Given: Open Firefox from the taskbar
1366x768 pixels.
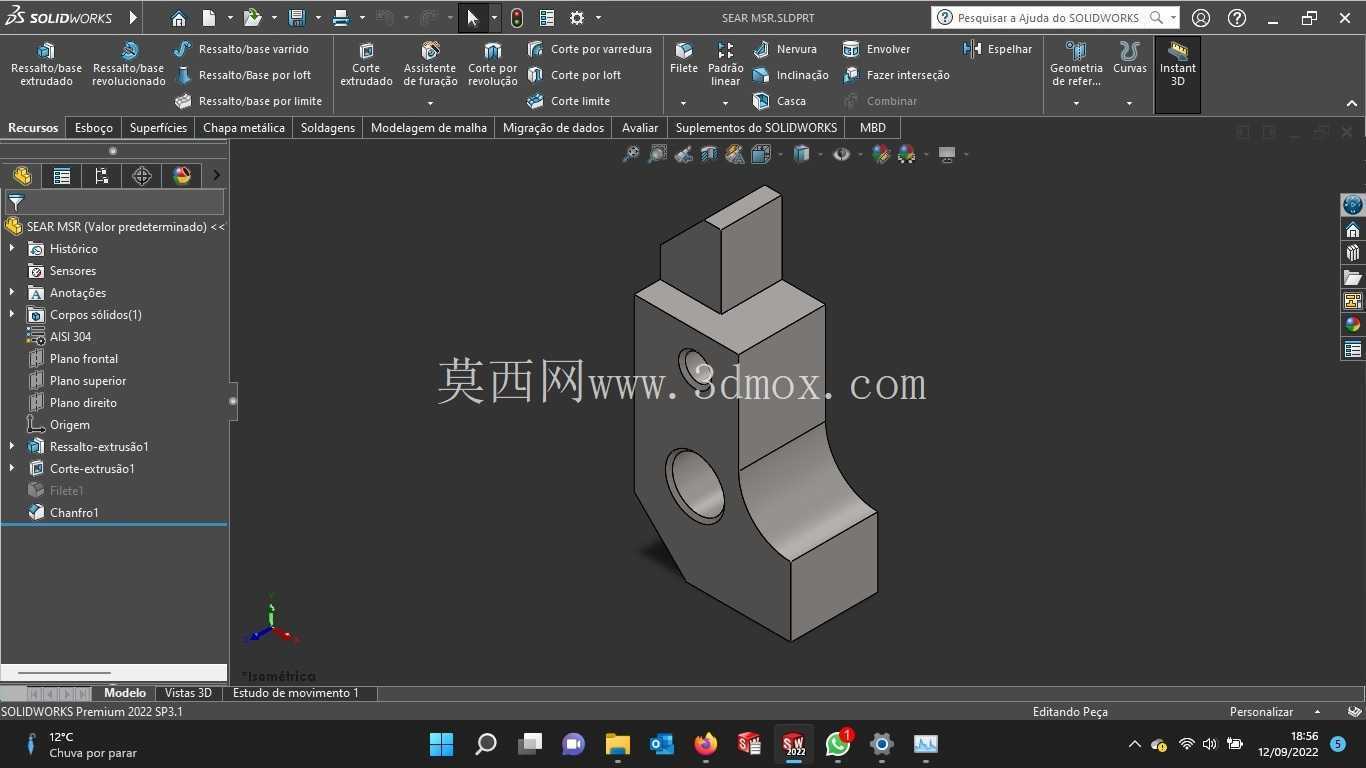Looking at the screenshot, I should (x=706, y=744).
